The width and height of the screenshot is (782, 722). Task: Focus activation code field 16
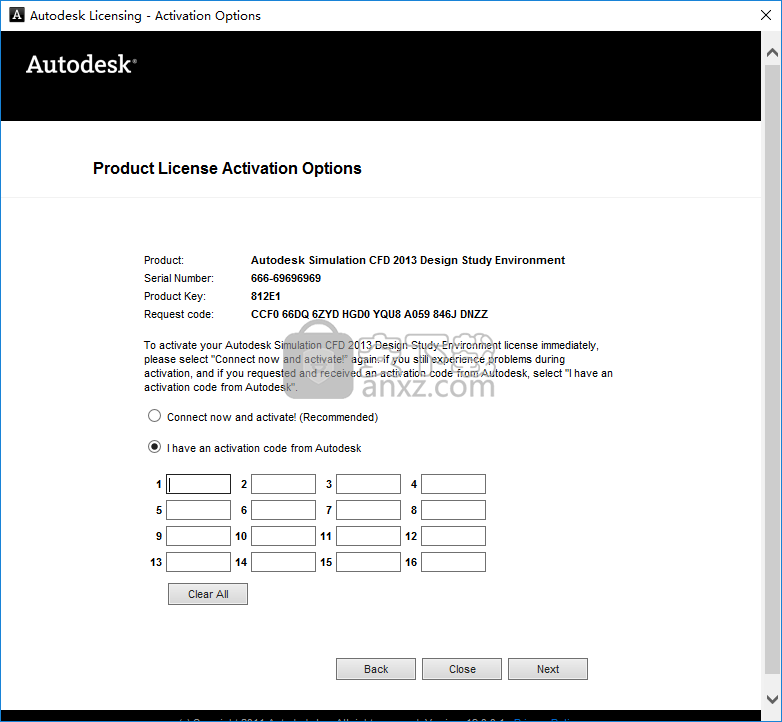(x=453, y=562)
